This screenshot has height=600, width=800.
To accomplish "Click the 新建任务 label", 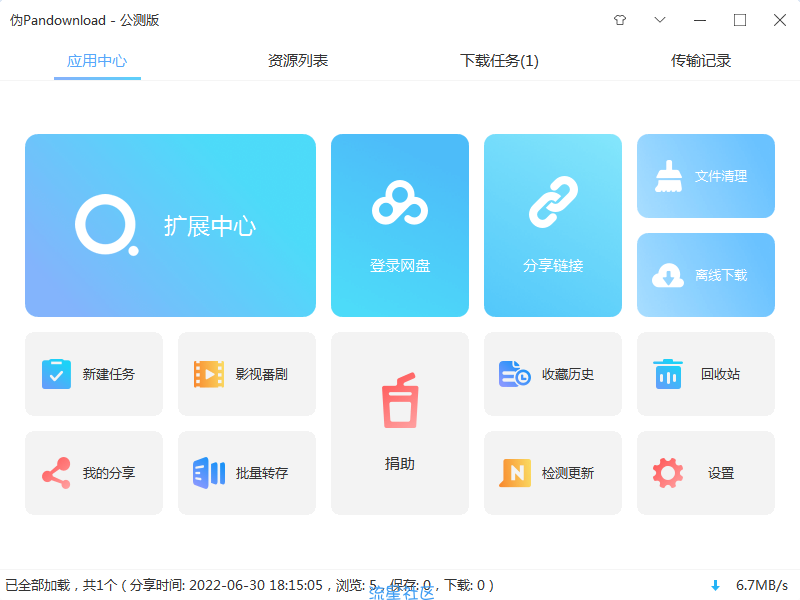I will click(x=109, y=374).
